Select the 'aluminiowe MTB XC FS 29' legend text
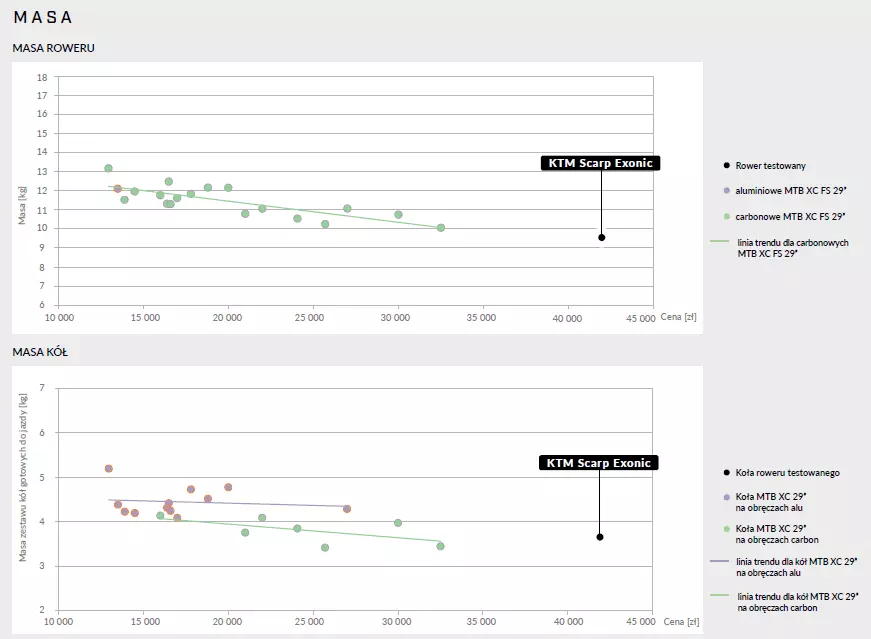This screenshot has height=639, width=871. click(x=791, y=191)
